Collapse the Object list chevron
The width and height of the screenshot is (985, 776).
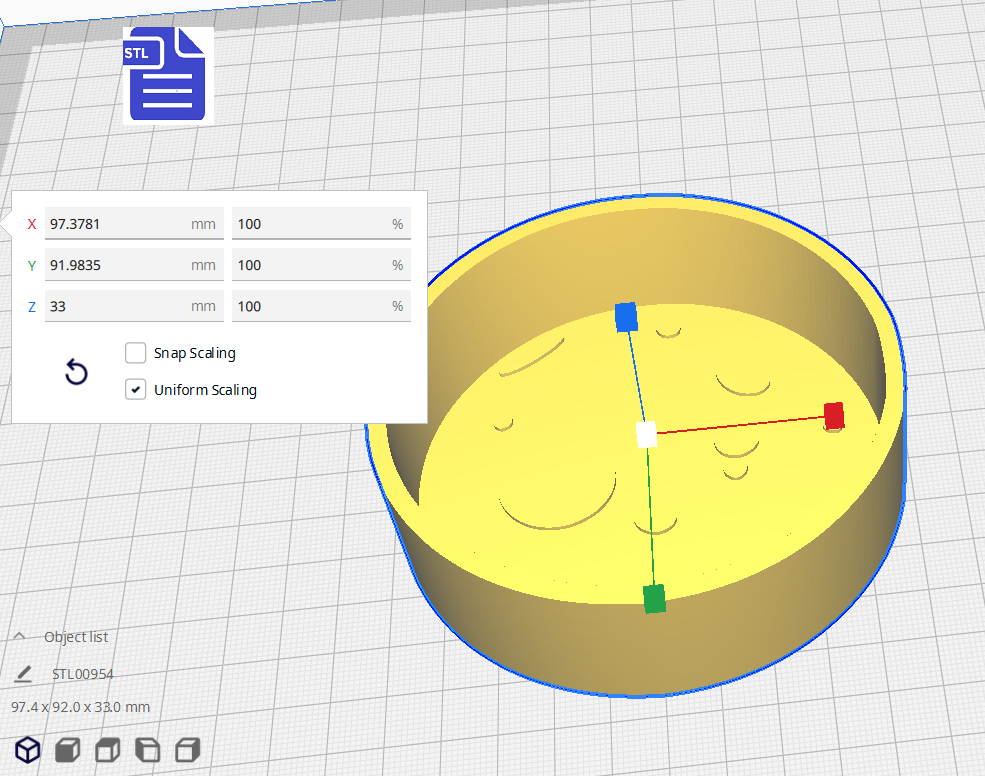click(x=19, y=637)
